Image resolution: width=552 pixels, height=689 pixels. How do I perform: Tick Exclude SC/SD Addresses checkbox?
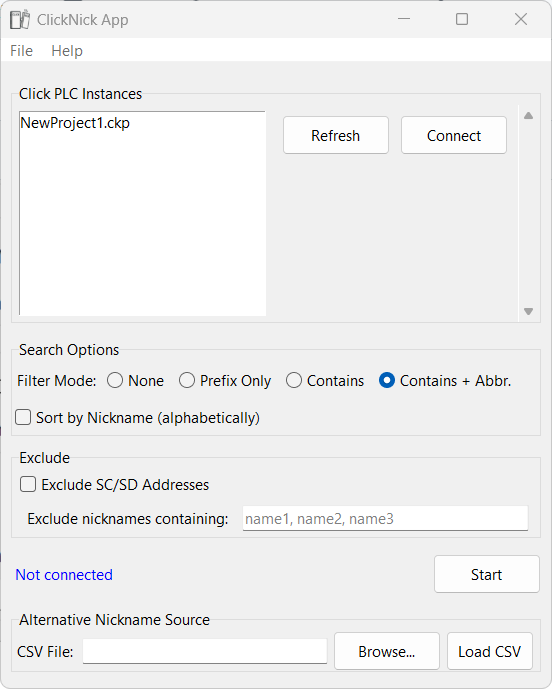click(28, 485)
